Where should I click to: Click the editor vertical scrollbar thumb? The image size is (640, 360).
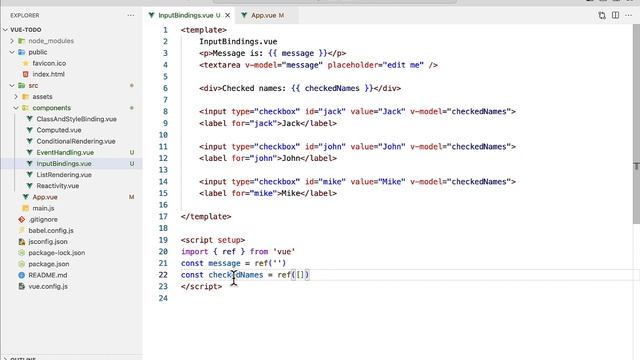click(x=636, y=124)
